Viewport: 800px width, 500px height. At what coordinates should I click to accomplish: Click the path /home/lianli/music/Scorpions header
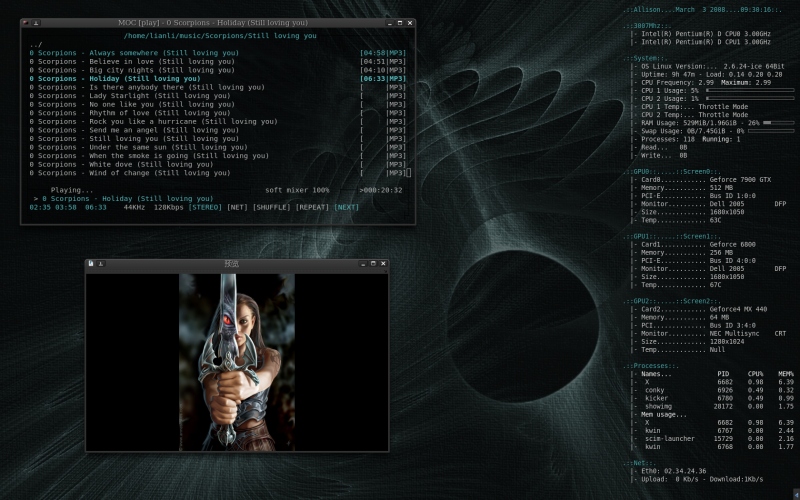220,36
